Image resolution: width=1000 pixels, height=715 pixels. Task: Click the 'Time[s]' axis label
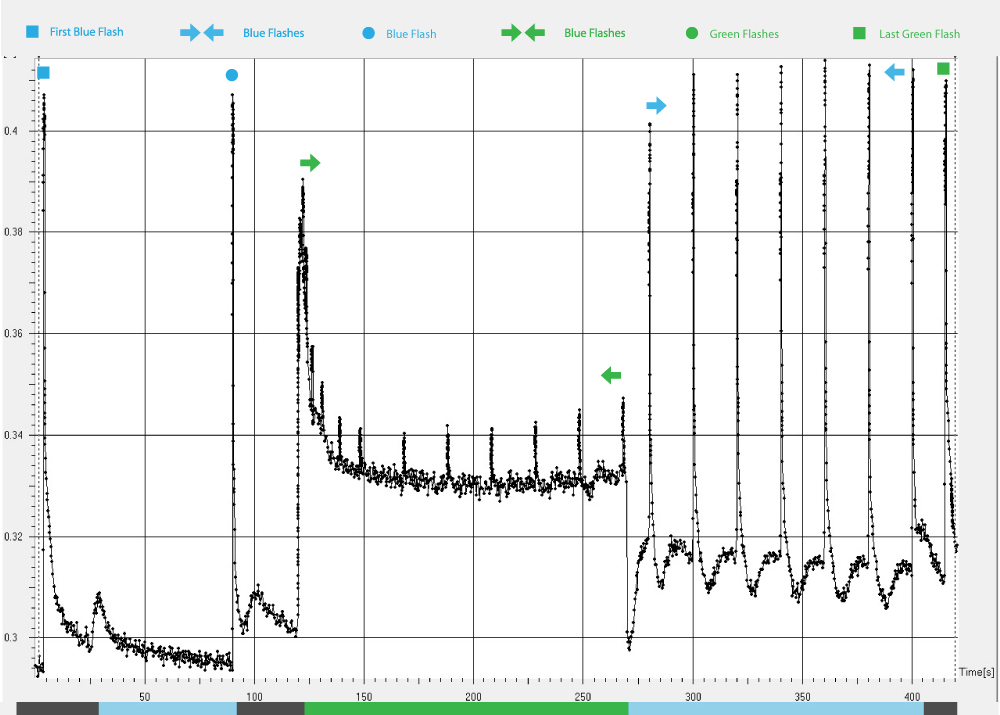click(x=975, y=671)
